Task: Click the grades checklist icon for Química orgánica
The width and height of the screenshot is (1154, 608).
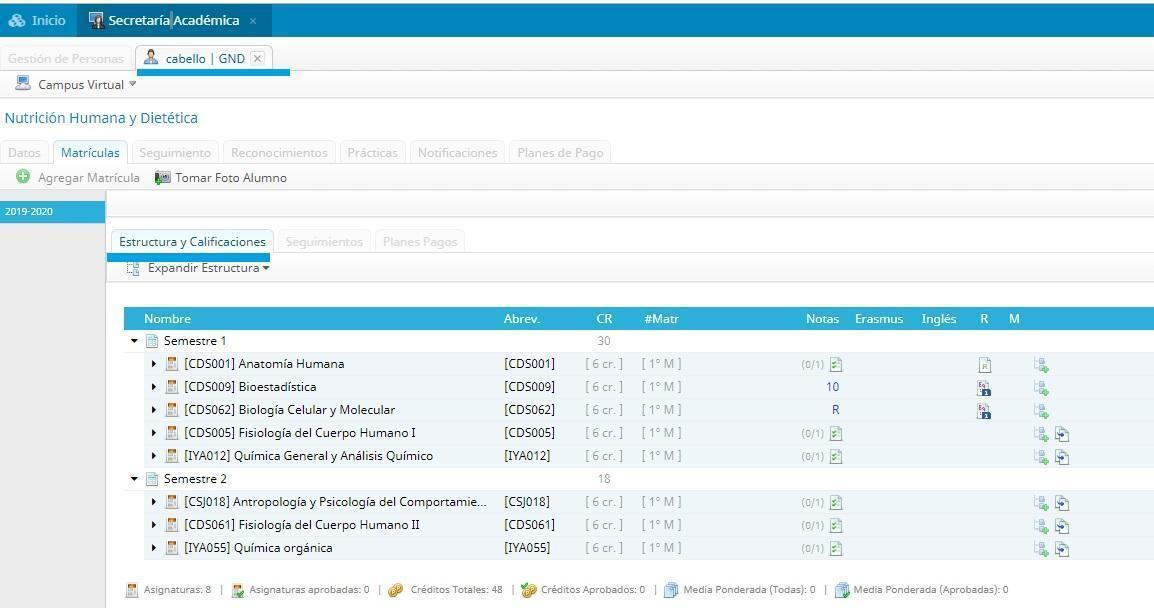Action: coord(836,549)
